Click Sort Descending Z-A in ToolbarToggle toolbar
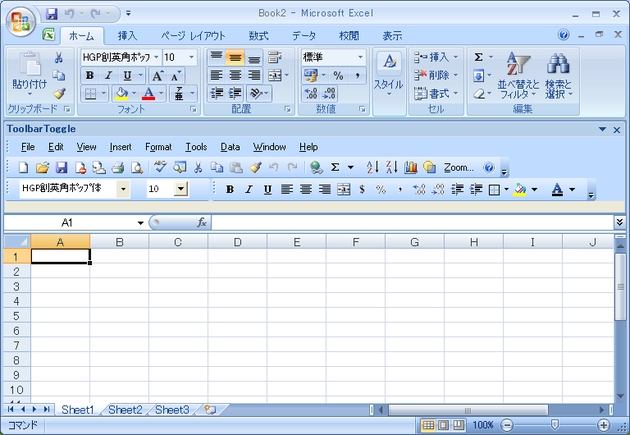630x435 pixels. click(392, 167)
